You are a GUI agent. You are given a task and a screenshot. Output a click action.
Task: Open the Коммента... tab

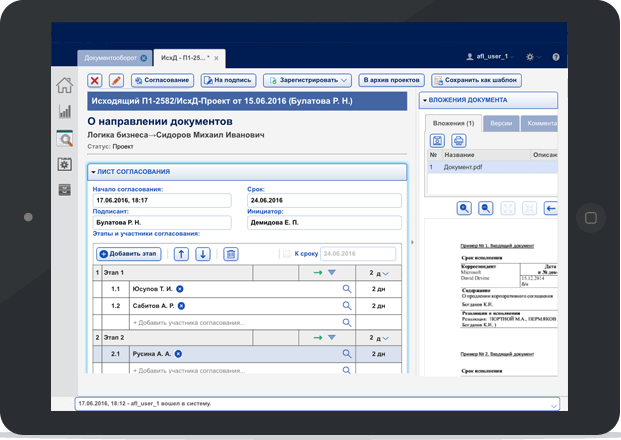539,124
